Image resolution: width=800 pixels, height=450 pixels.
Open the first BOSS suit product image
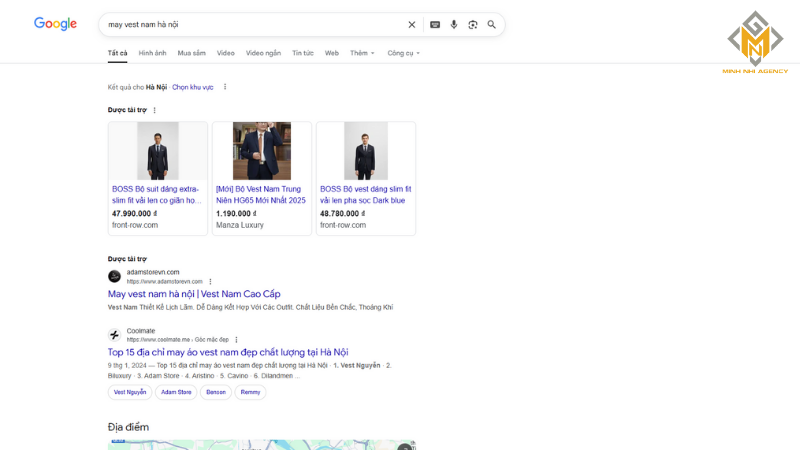(x=158, y=151)
